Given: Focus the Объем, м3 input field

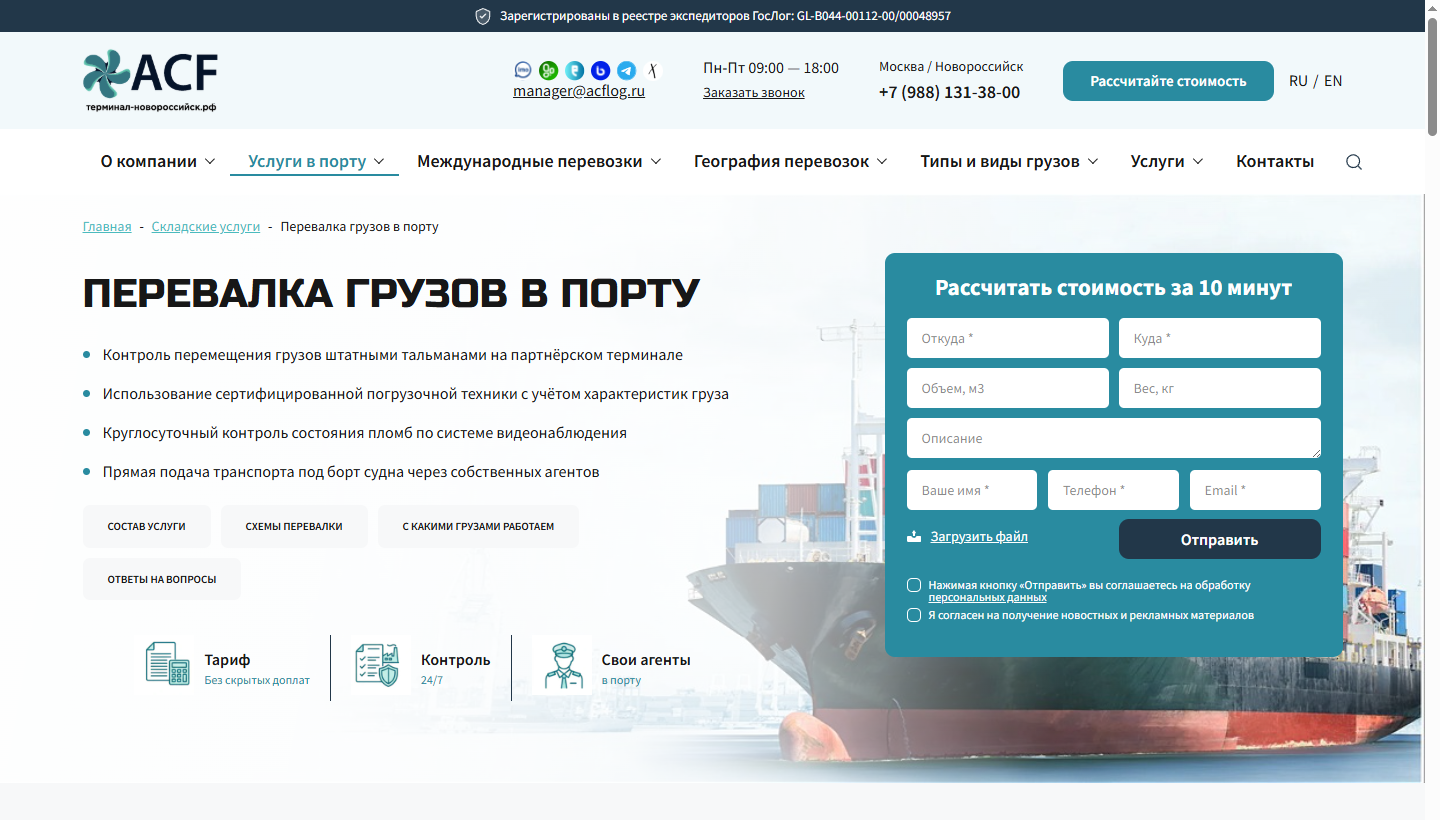Looking at the screenshot, I should pyautogui.click(x=1008, y=388).
